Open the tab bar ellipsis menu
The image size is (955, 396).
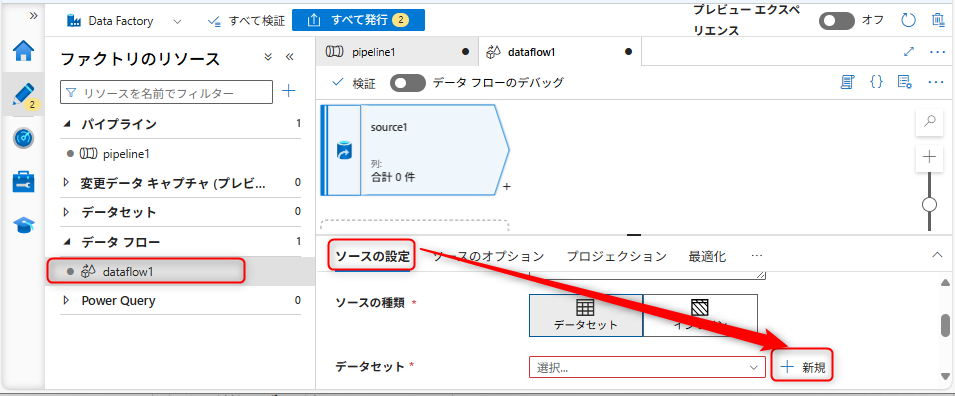click(x=937, y=52)
